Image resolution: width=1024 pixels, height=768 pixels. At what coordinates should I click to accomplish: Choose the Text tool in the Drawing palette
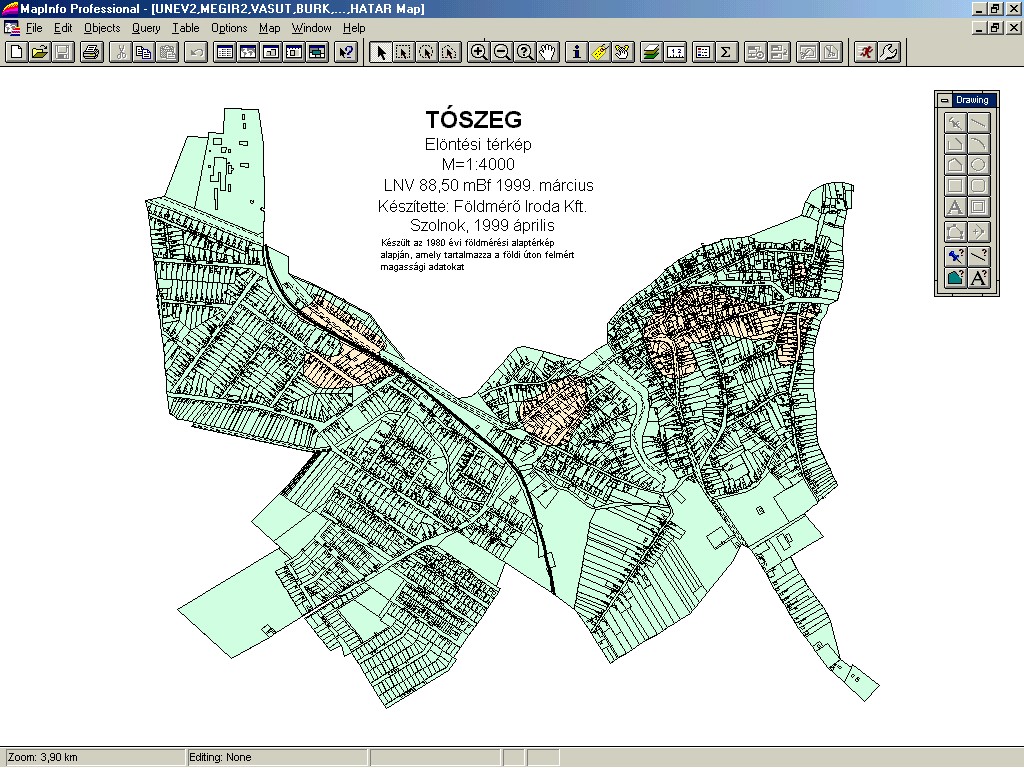(955, 207)
